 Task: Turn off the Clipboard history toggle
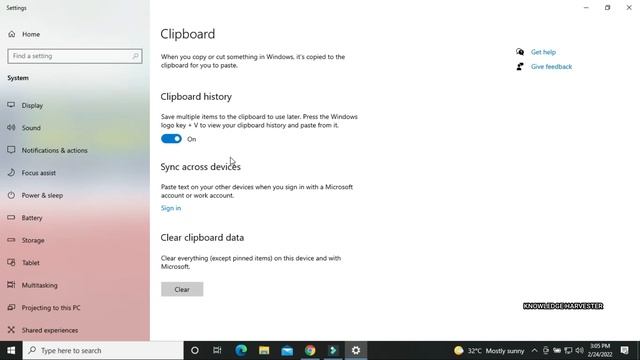point(171,139)
